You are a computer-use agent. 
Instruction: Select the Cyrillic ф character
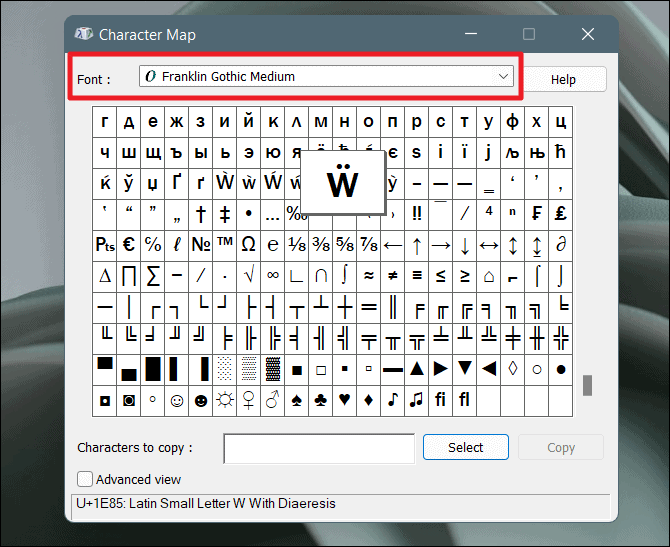coord(513,122)
